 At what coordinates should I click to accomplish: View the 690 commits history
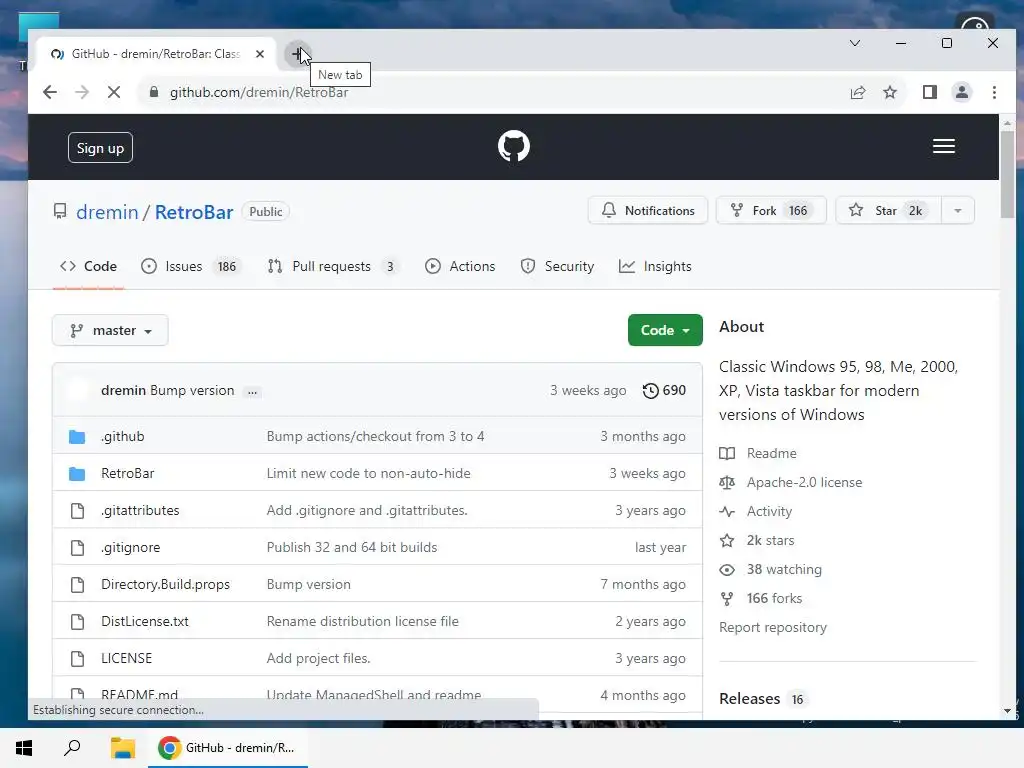pos(664,391)
